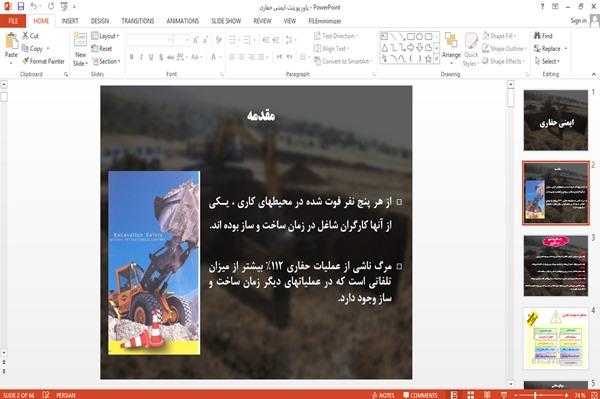Toggle text Shadow formatting
Screen dimensions: 600x399
[x=161, y=57]
